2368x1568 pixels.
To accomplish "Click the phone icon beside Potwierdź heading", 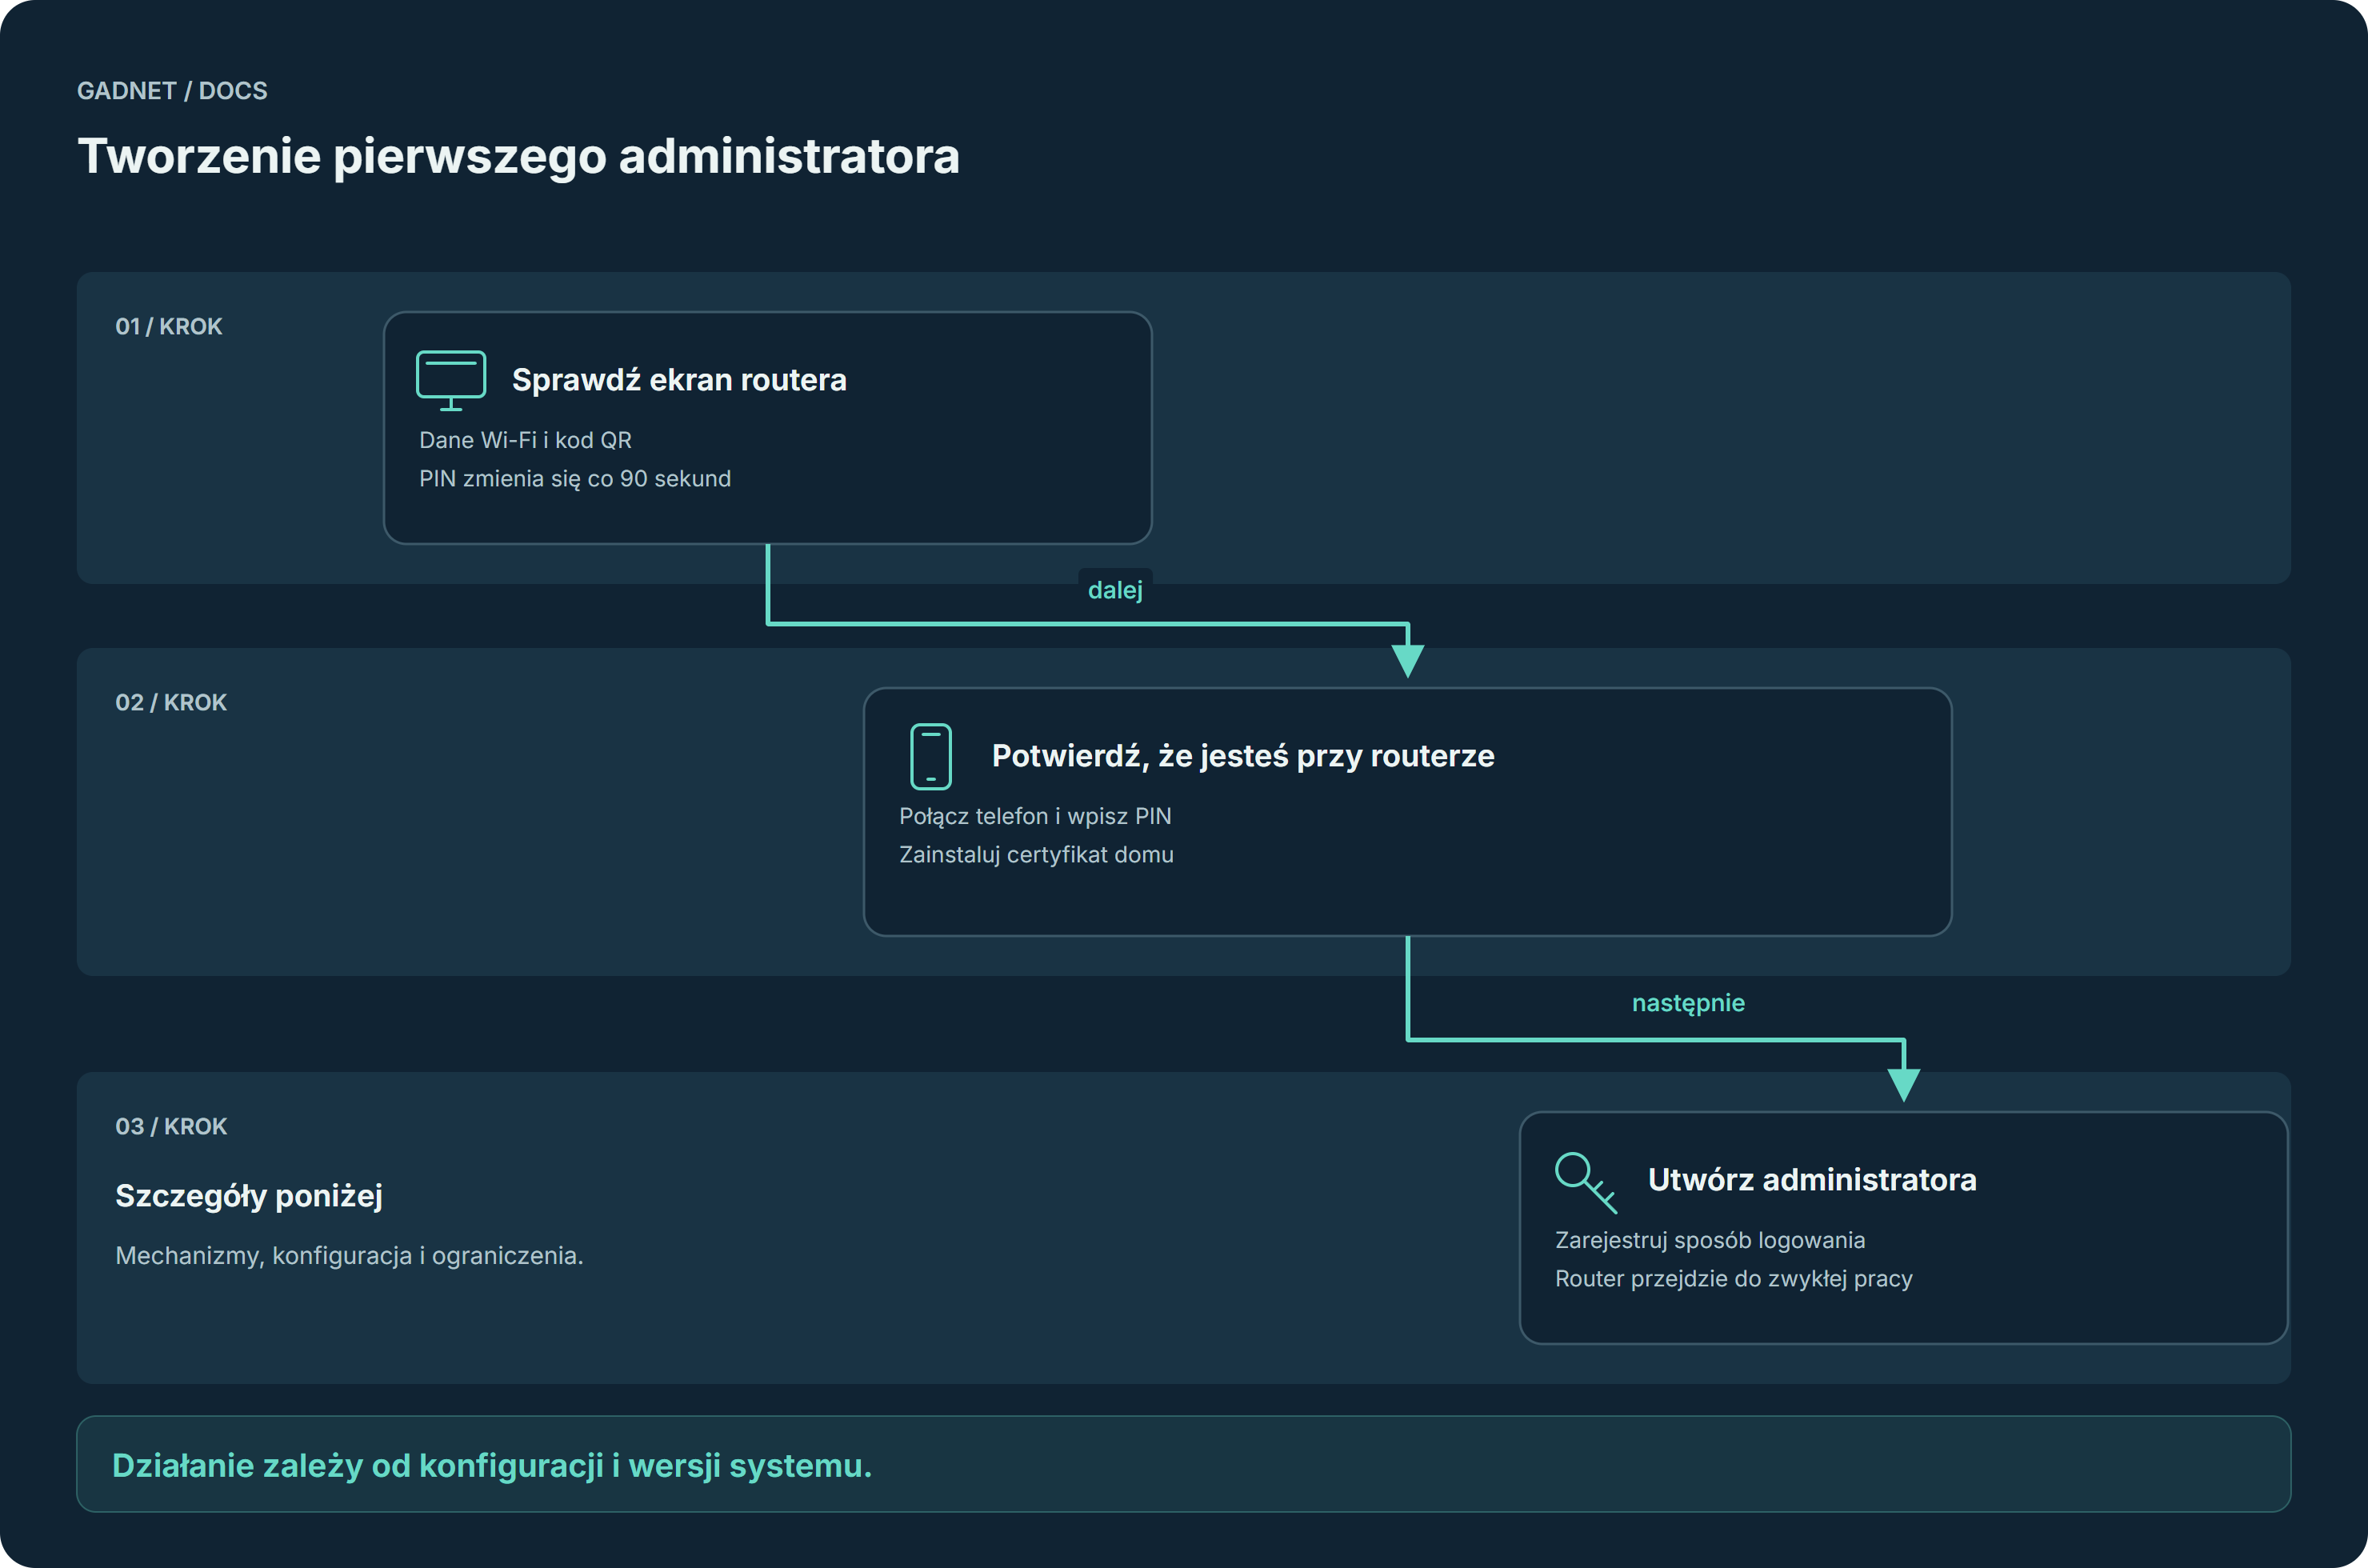I will [x=931, y=756].
